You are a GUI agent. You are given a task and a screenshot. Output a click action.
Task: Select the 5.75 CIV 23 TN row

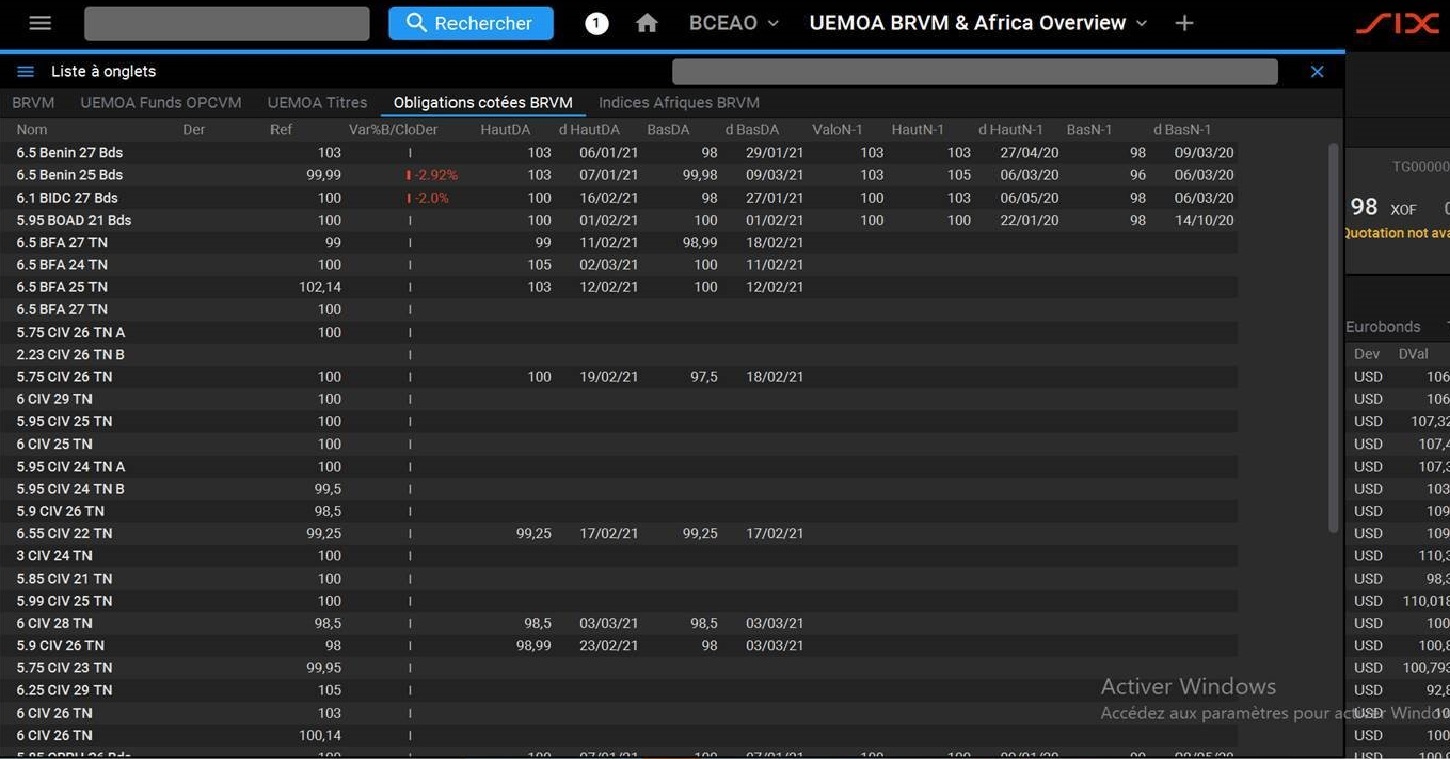click(619, 668)
